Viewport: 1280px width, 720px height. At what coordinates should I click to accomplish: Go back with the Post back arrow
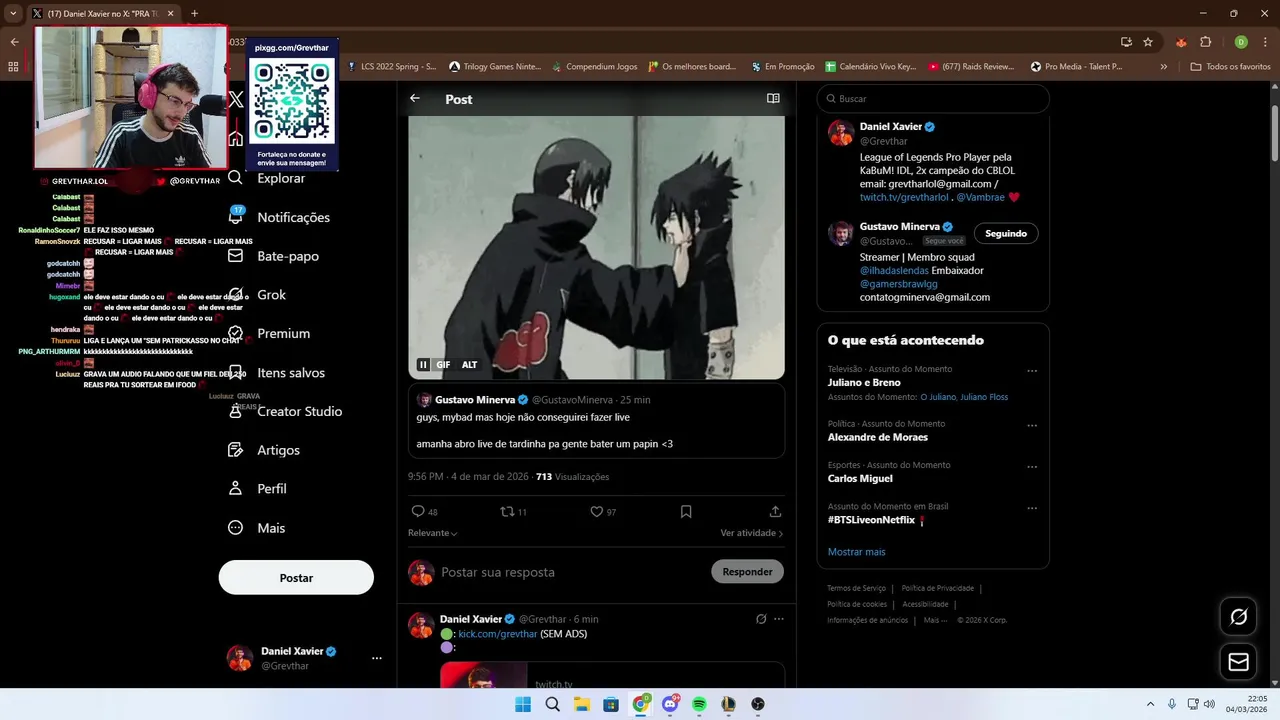pos(415,98)
